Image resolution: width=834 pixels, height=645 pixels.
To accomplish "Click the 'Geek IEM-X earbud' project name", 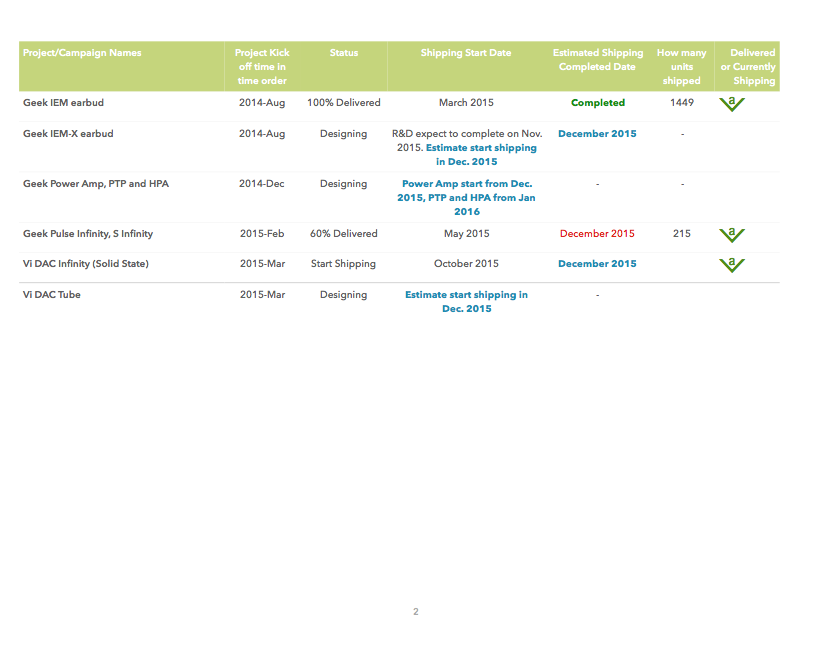I will tap(68, 133).
